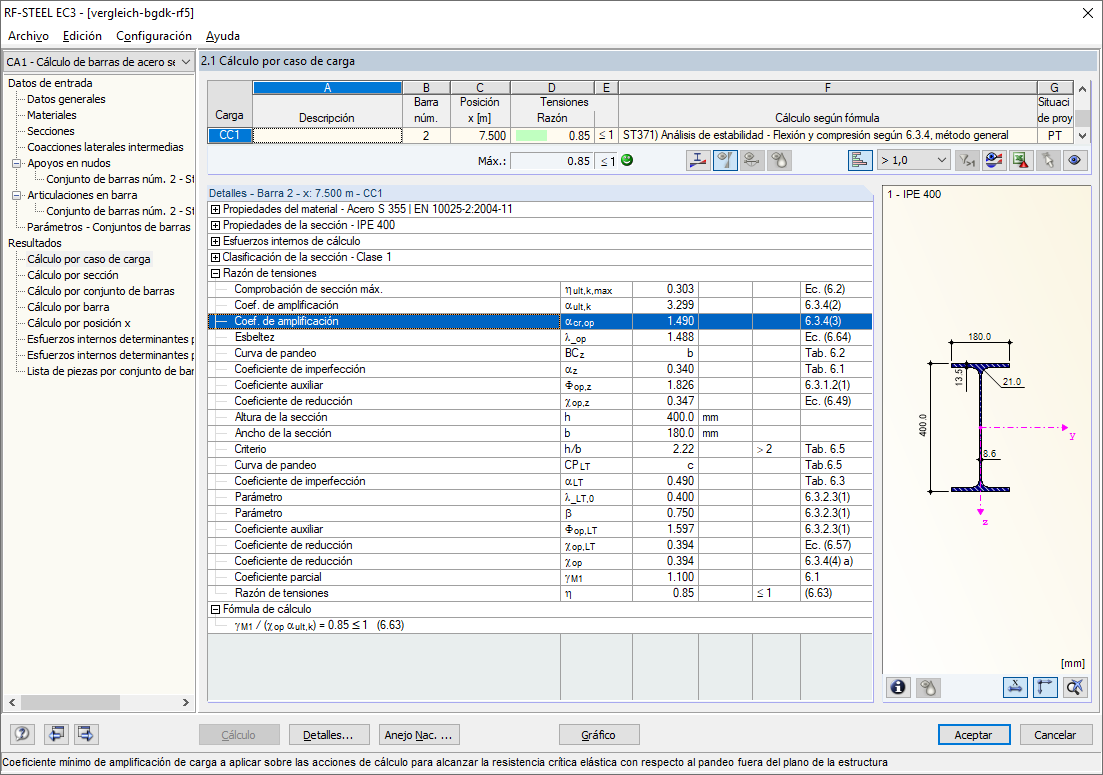The width and height of the screenshot is (1103, 775).
Task: Click the Aceptar button
Action: [x=974, y=735]
